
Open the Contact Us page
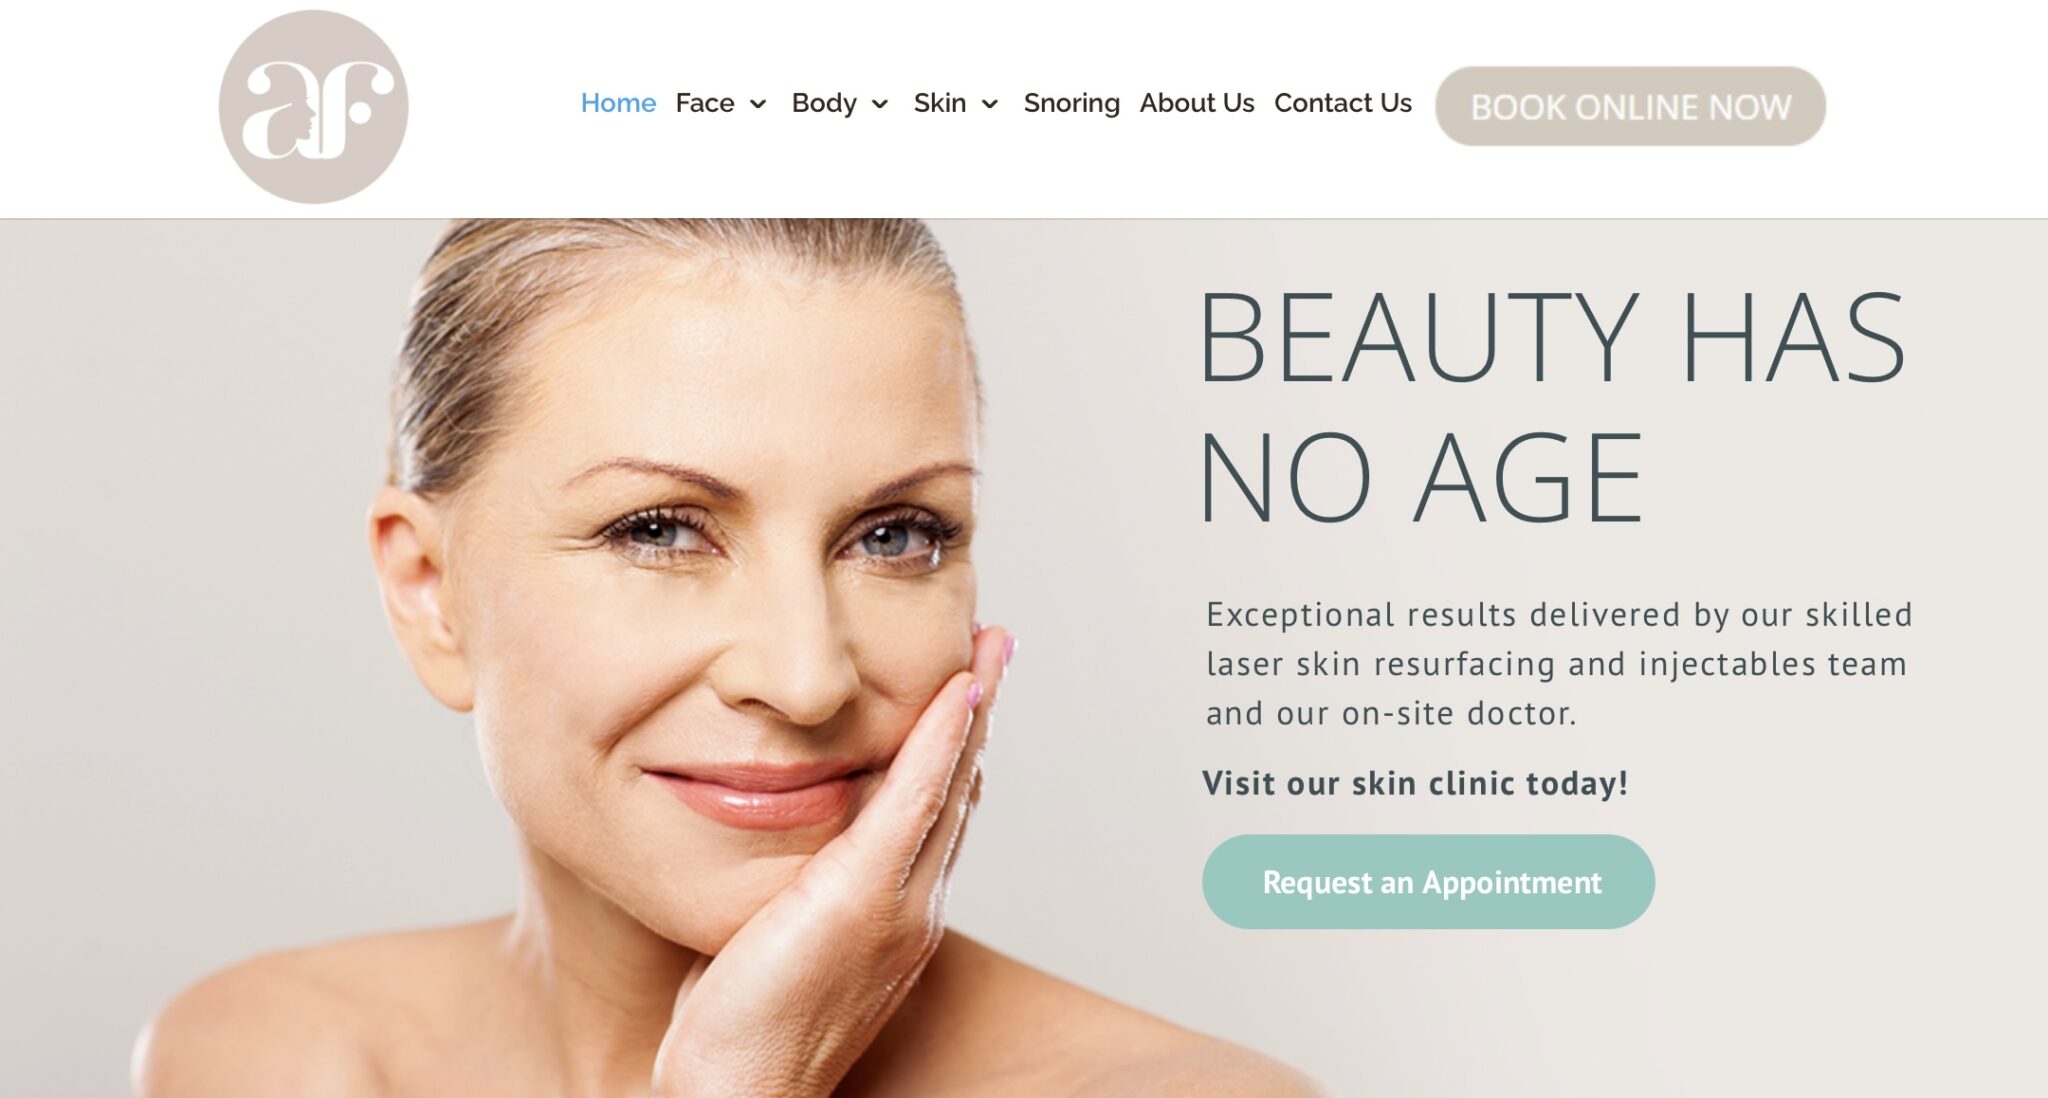click(1343, 103)
